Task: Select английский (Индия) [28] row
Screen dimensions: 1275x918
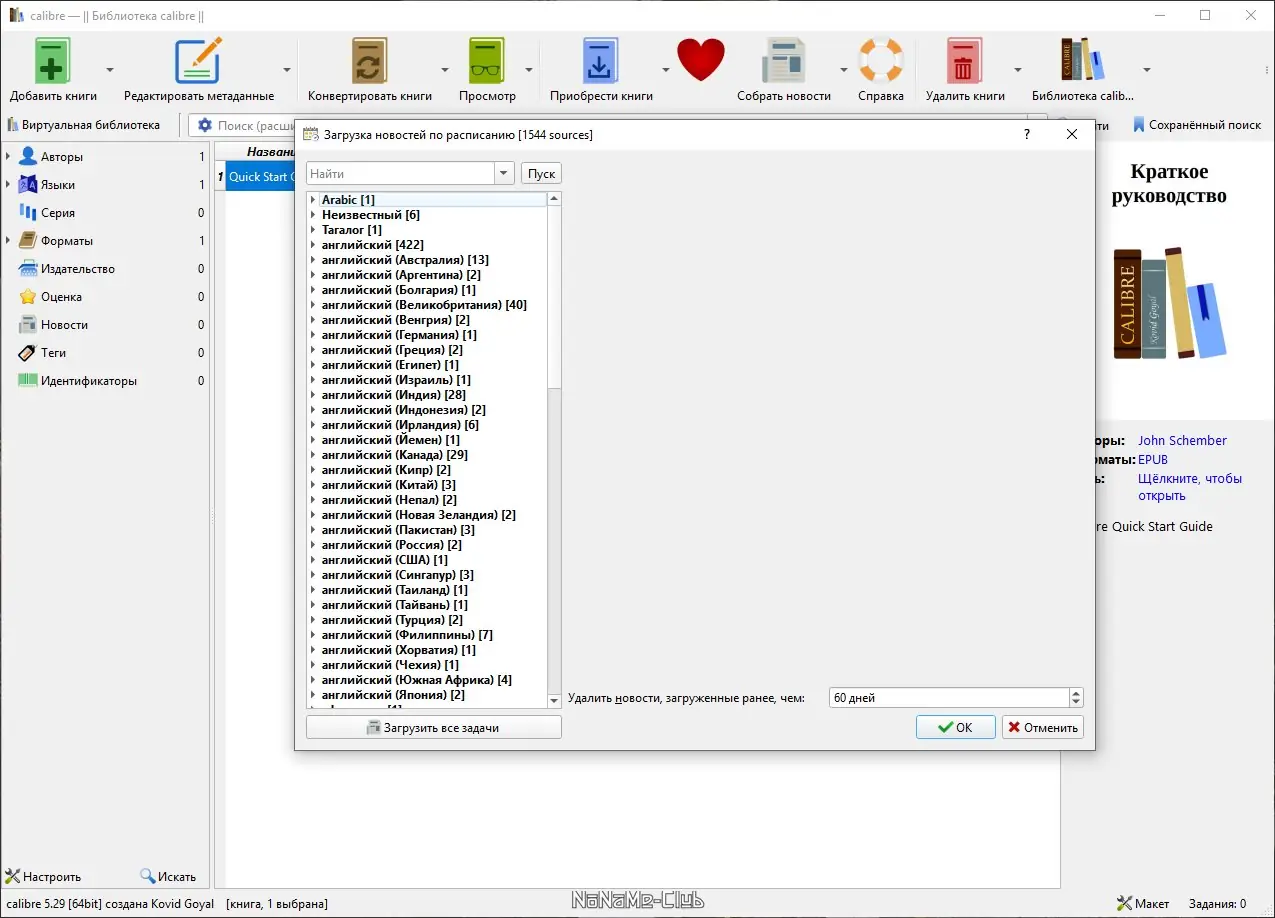Action: (x=394, y=395)
